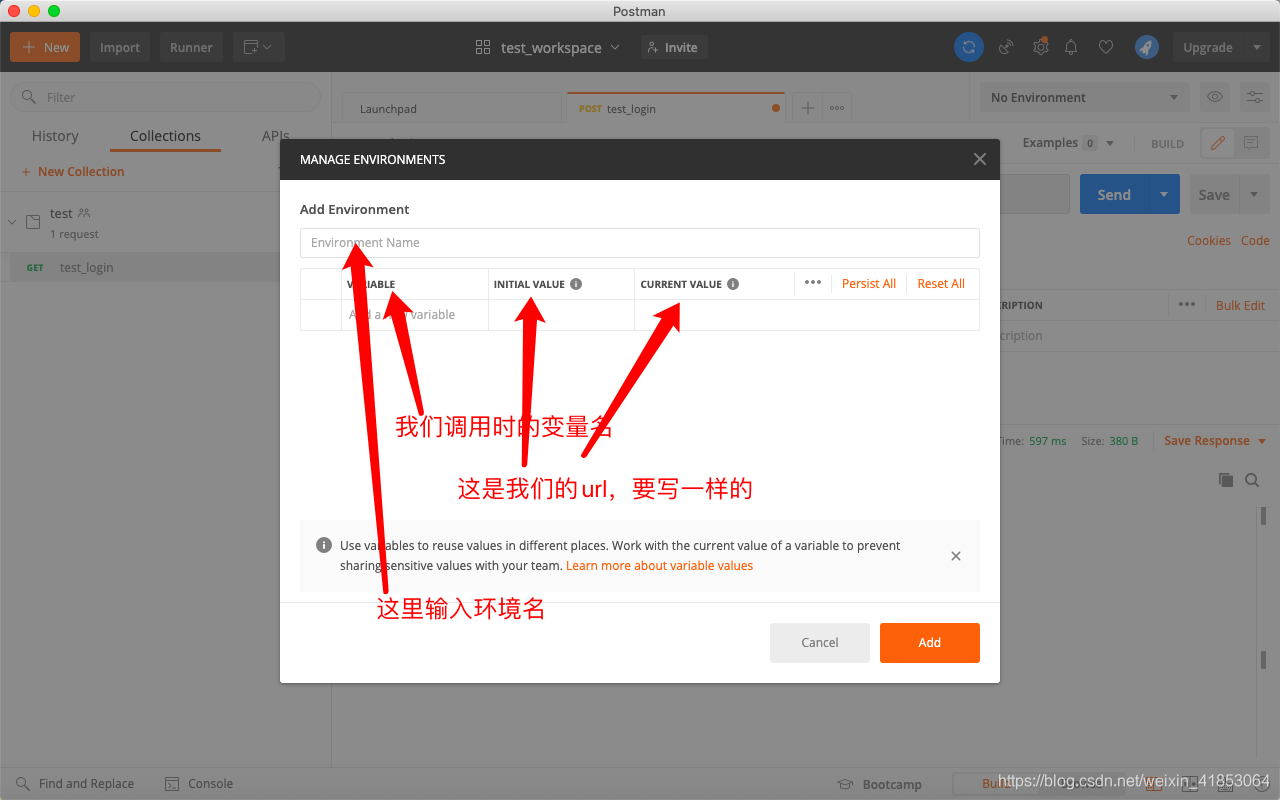The image size is (1280, 800).
Task: Open the variables table ellipsis menu
Action: [x=813, y=283]
